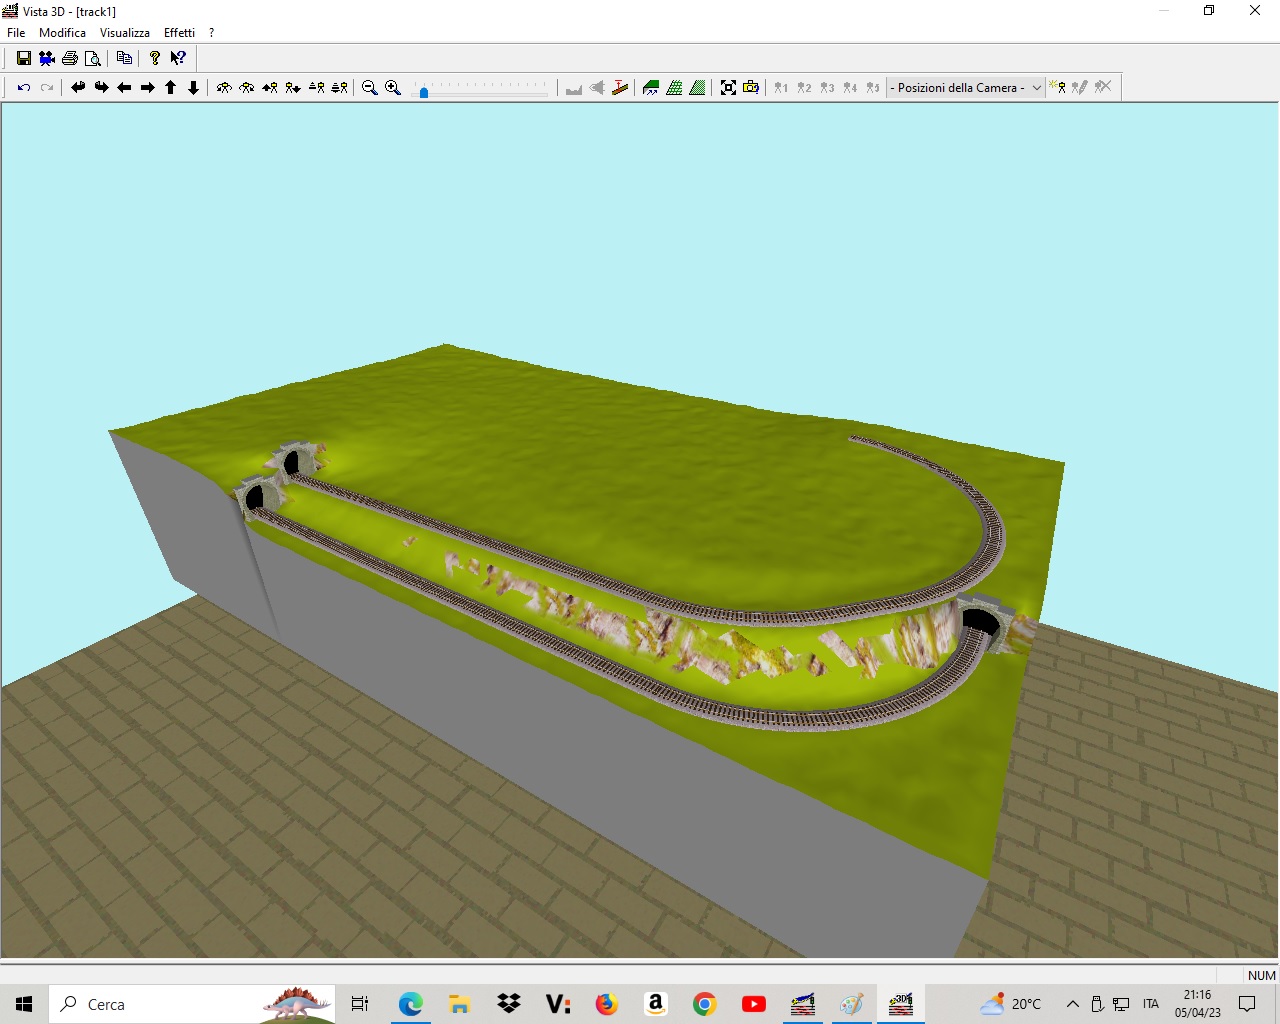Click the zoom out magnifier icon
Image resolution: width=1280 pixels, height=1024 pixels.
pos(370,88)
